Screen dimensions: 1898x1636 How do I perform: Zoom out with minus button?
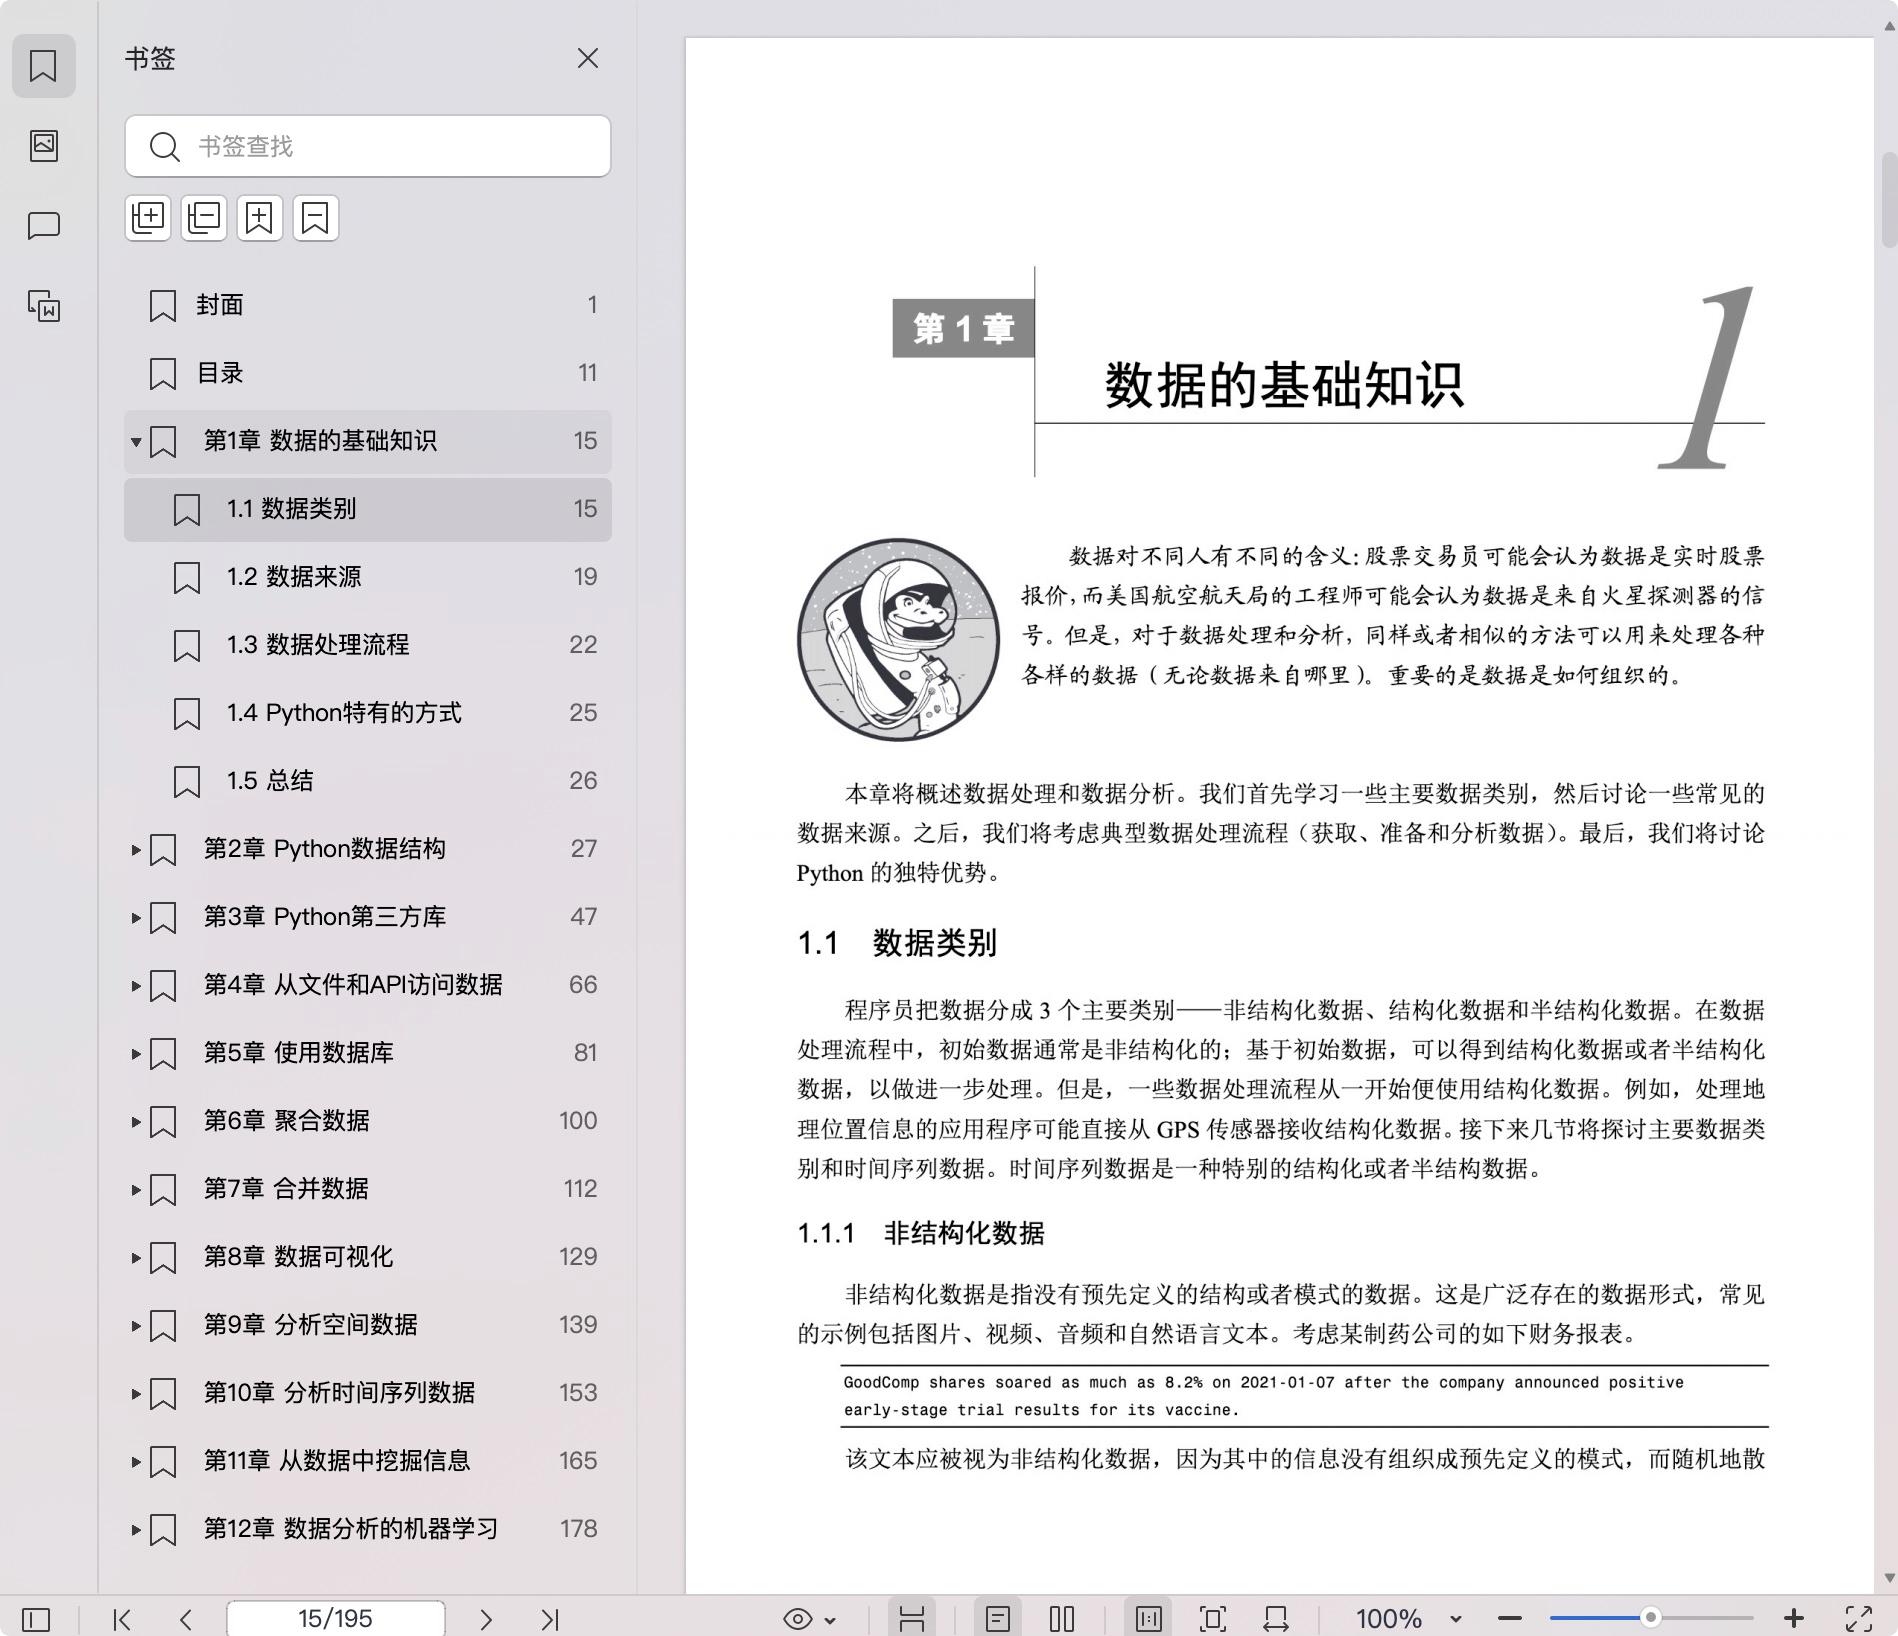(x=1510, y=1619)
